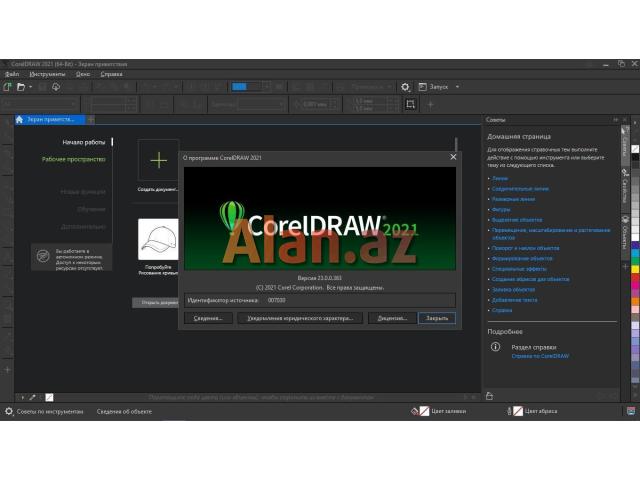Image resolution: width=640 pixels, height=480 pixels.
Task: Click the crop frame icon in property bar
Action: tap(410, 104)
